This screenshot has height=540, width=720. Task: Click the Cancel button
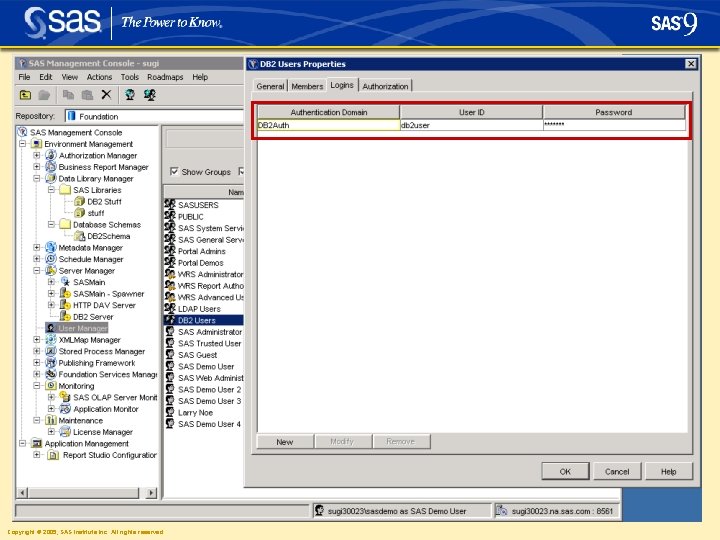[x=617, y=472]
